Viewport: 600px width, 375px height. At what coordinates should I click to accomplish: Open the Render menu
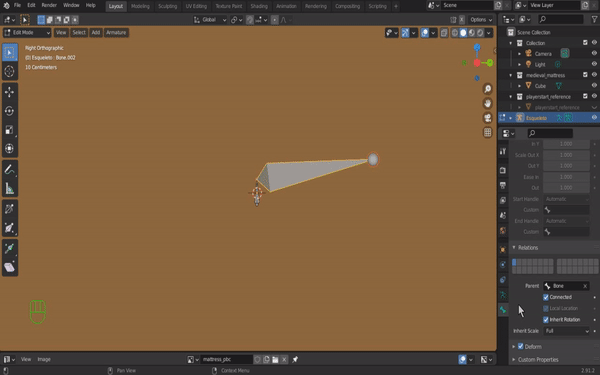(x=49, y=5)
